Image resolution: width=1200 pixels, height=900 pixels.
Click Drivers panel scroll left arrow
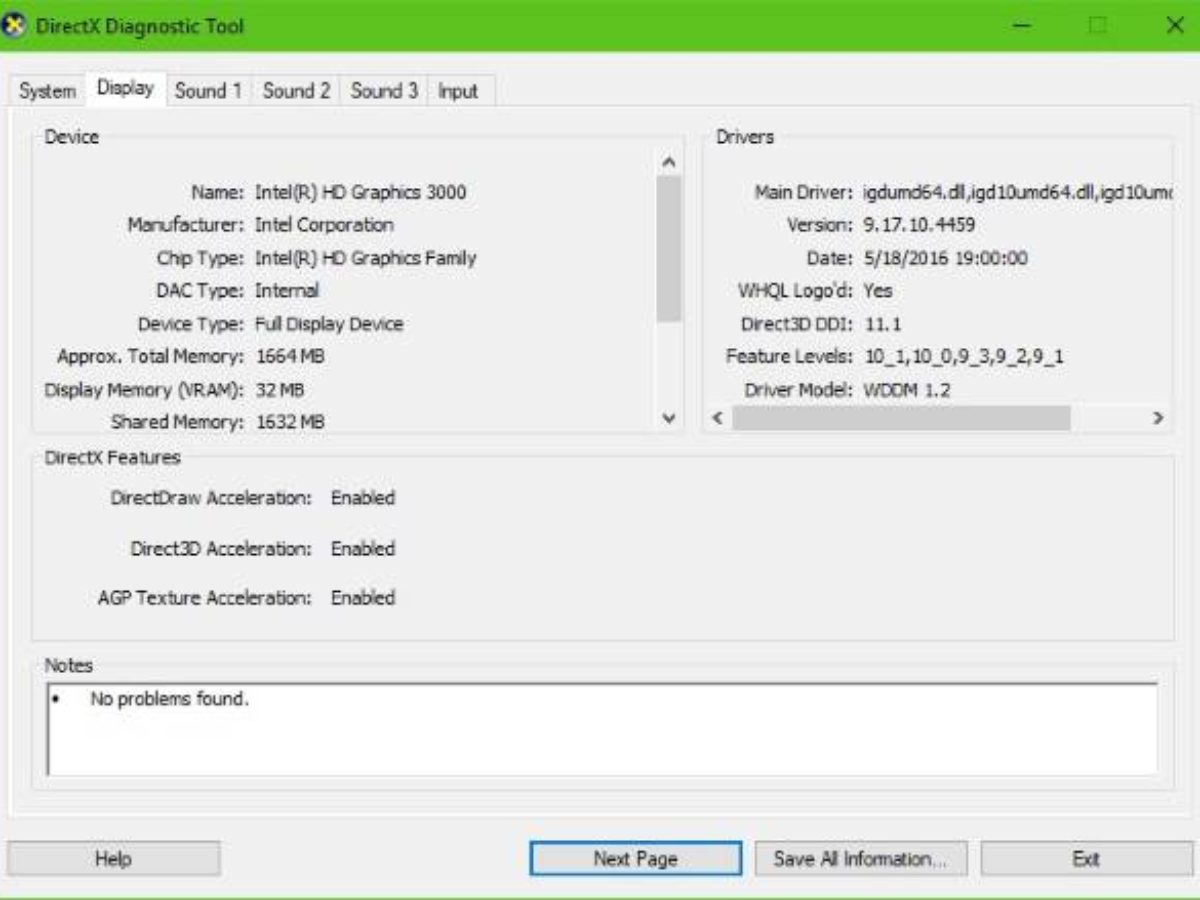point(716,418)
